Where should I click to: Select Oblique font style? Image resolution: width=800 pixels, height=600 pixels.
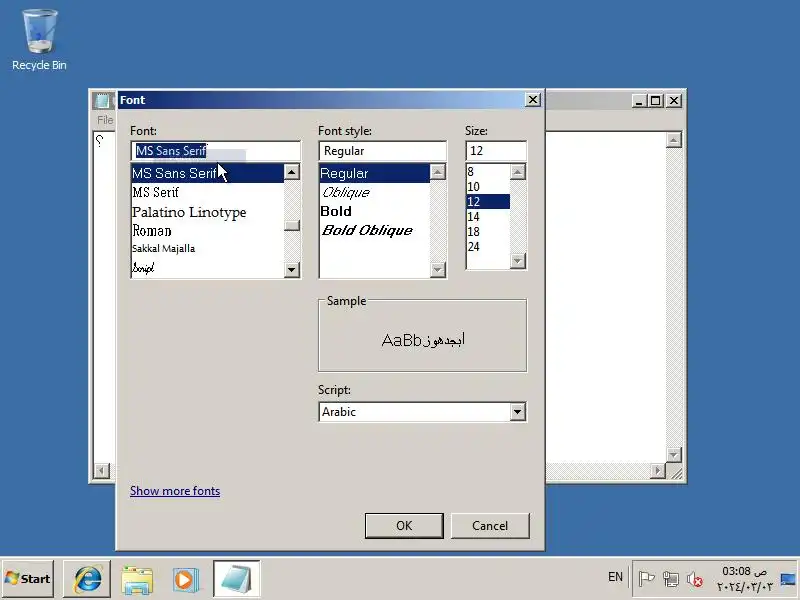point(374,192)
